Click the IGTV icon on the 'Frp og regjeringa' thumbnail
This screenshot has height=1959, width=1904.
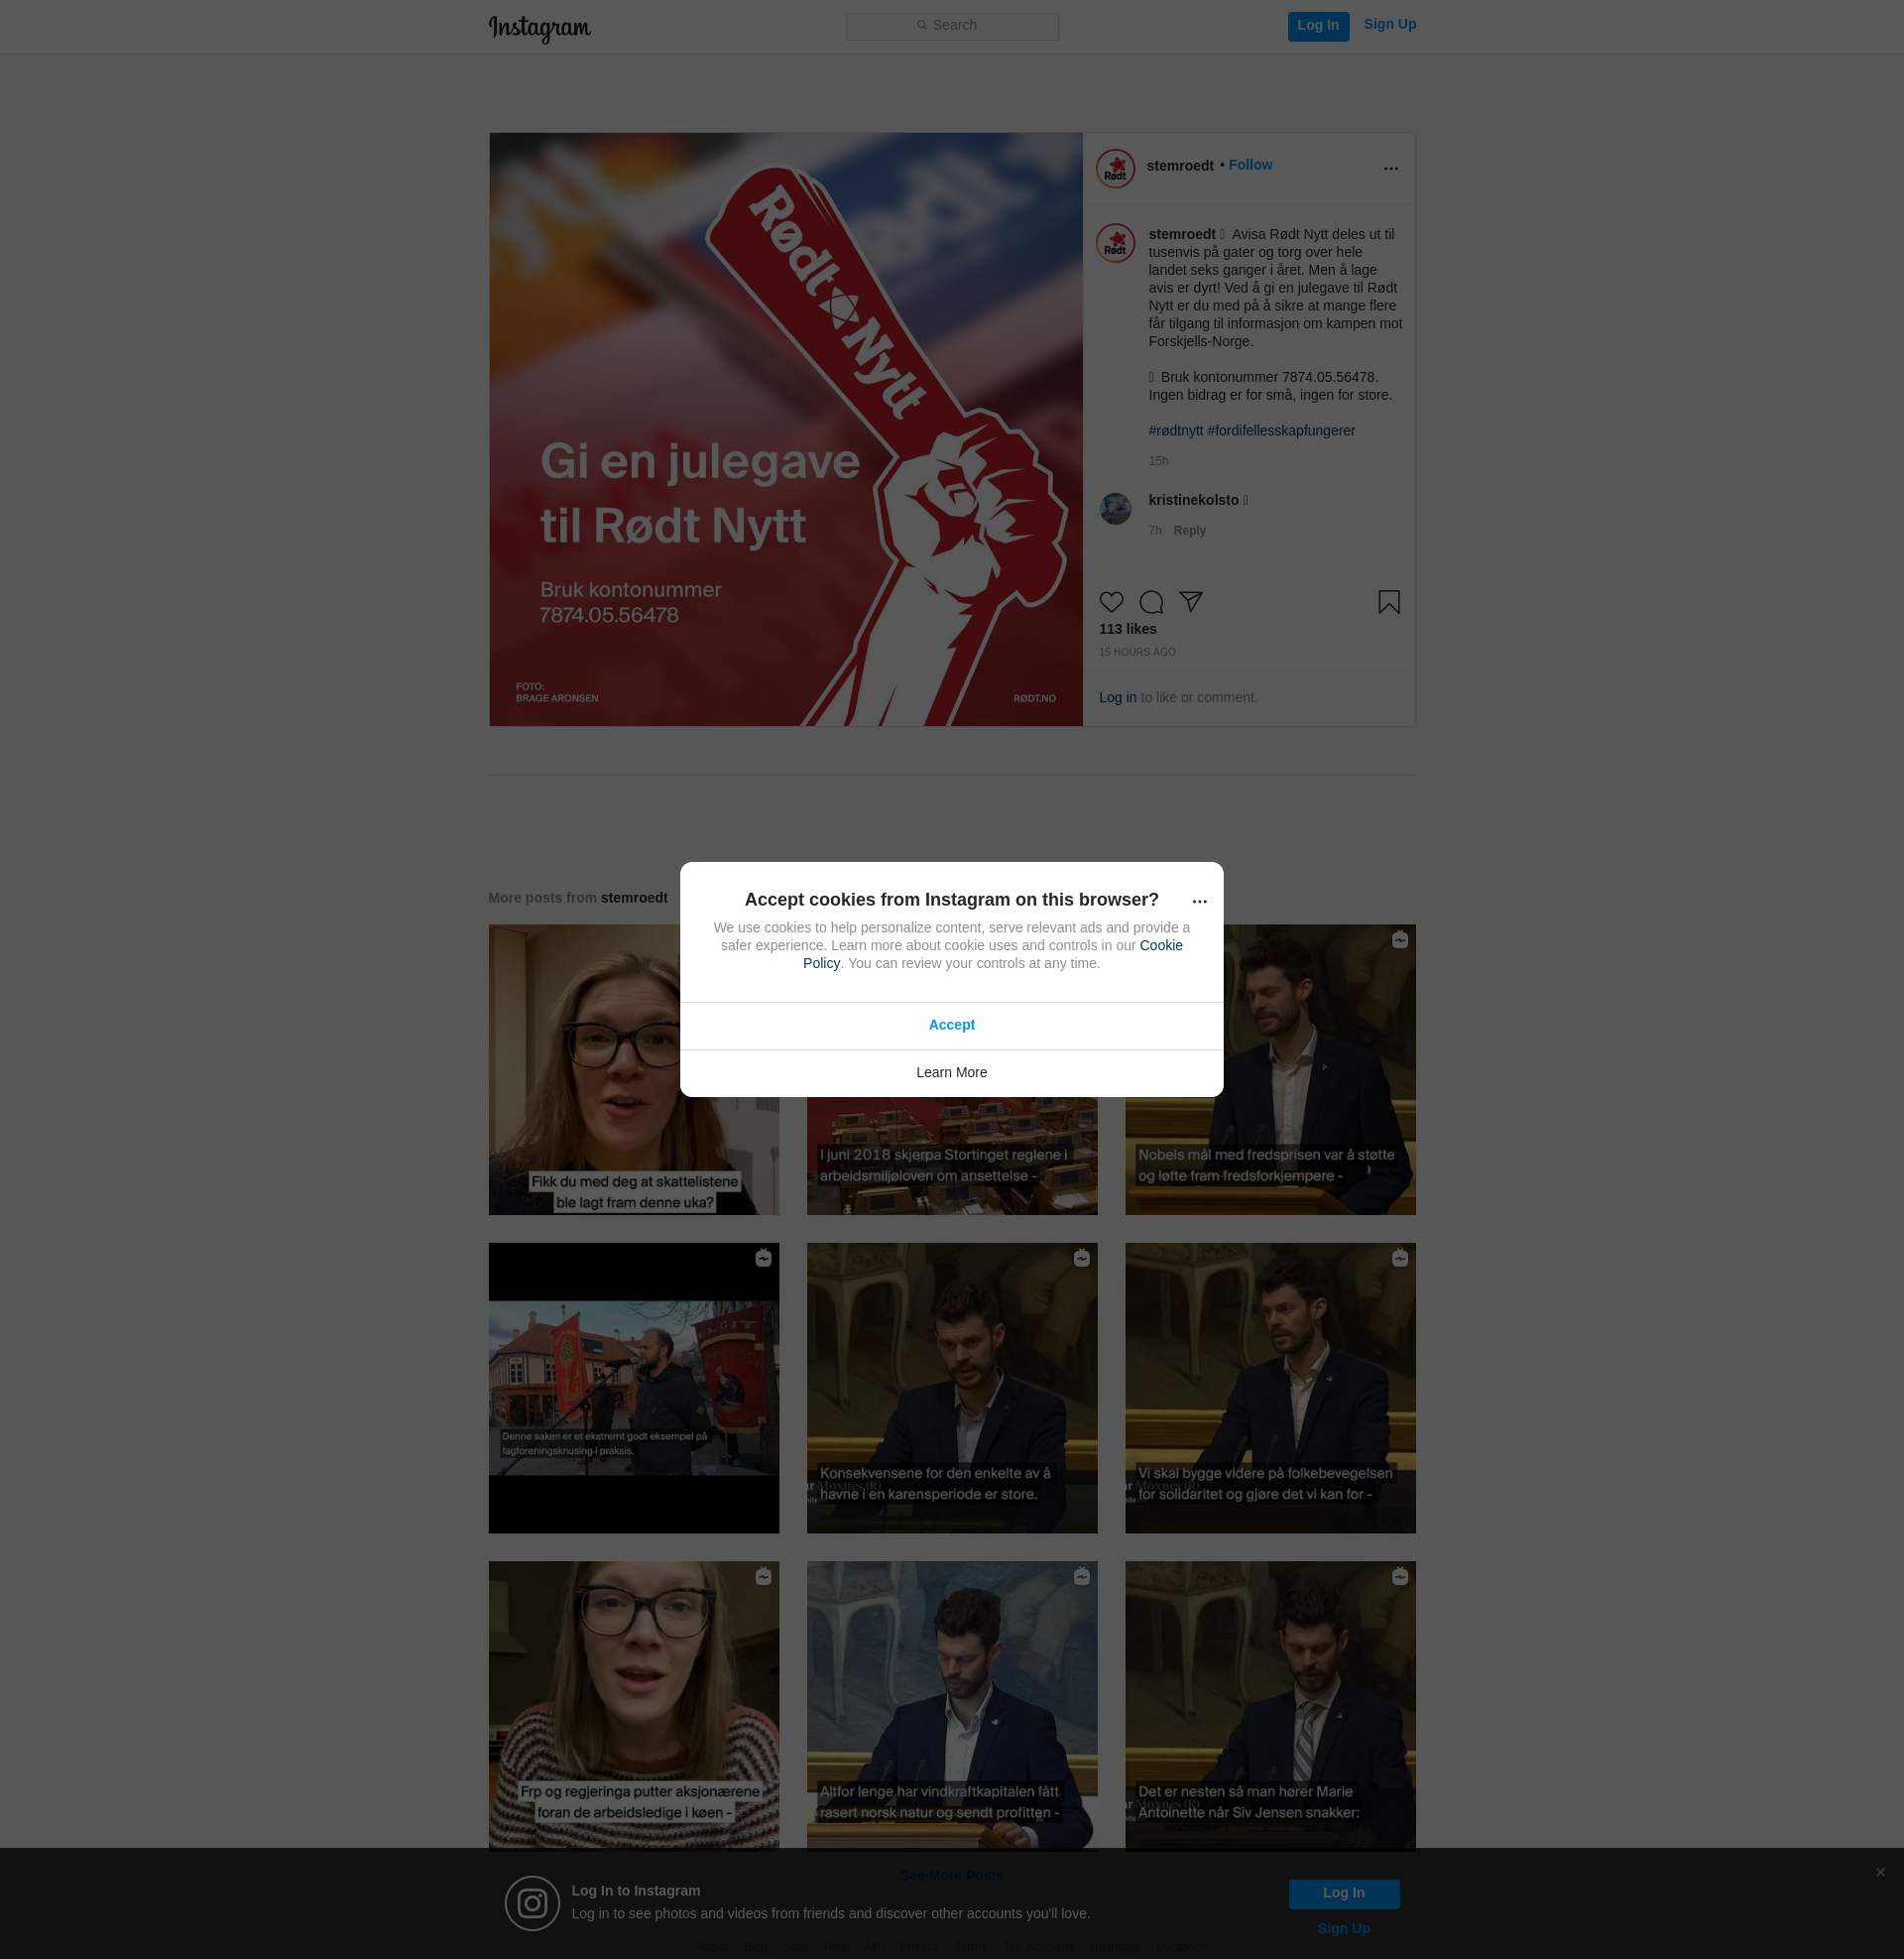pos(763,1577)
